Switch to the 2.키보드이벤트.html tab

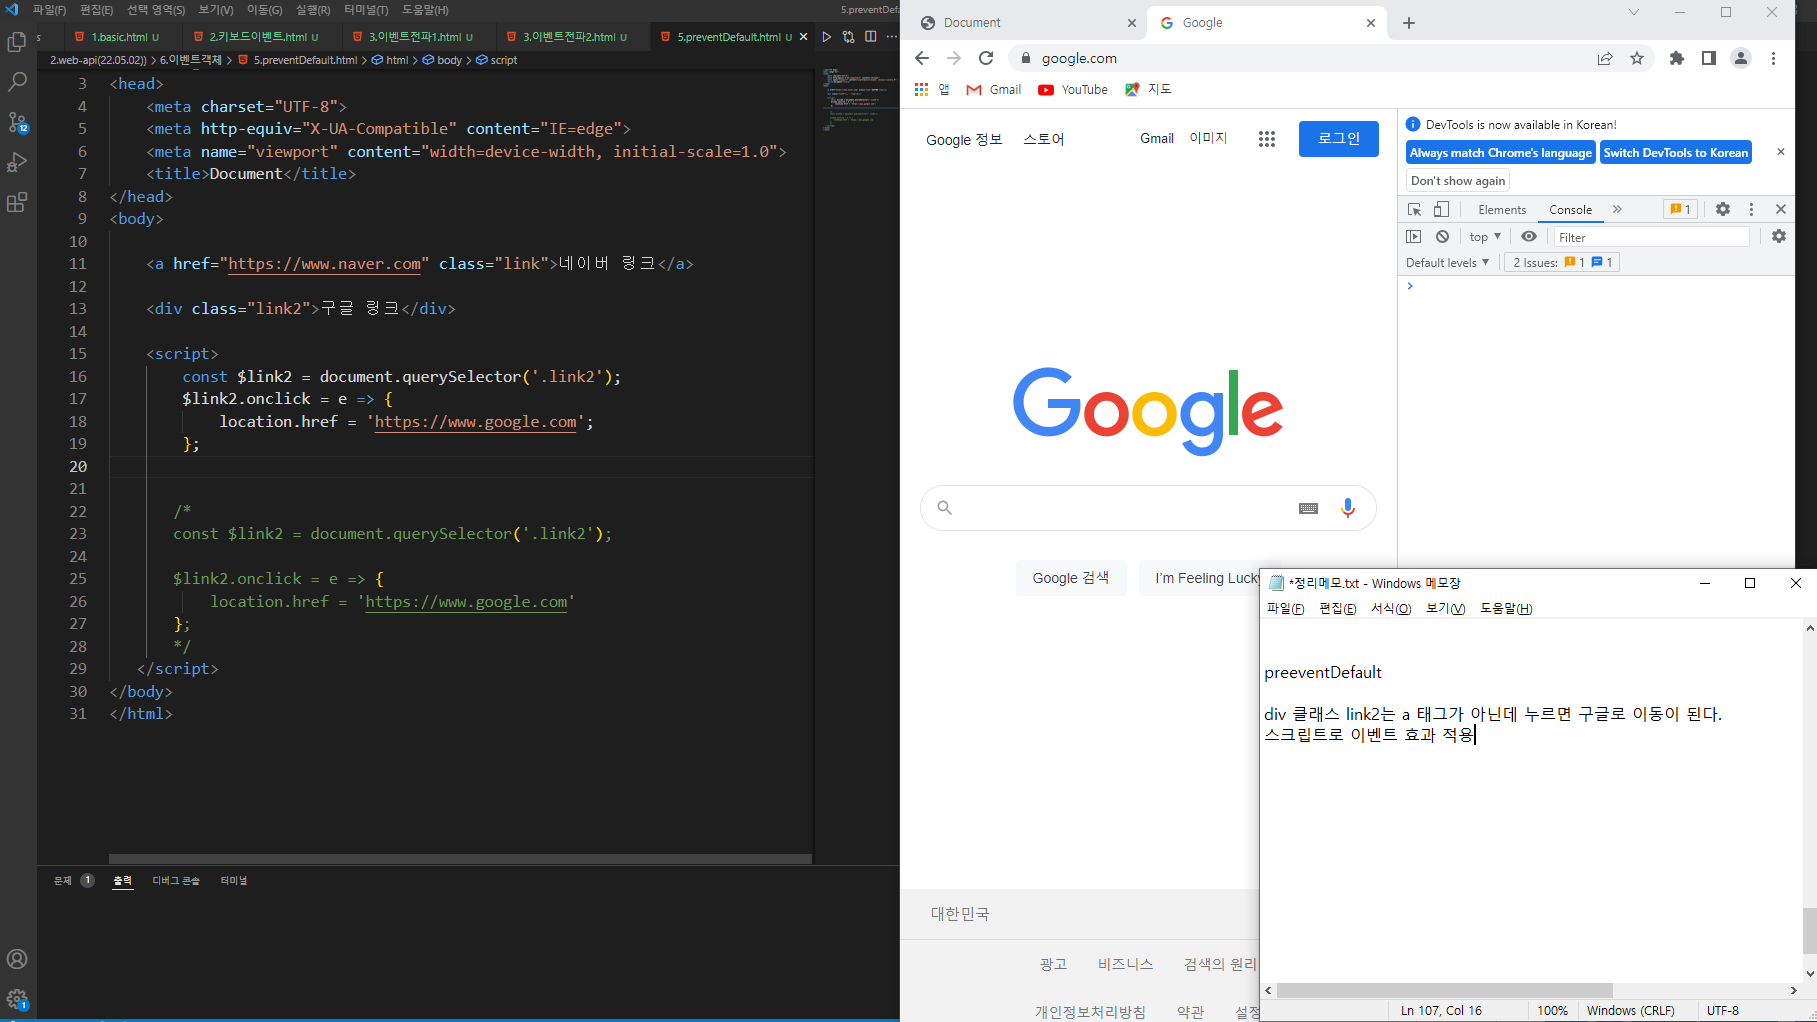click(x=256, y=37)
